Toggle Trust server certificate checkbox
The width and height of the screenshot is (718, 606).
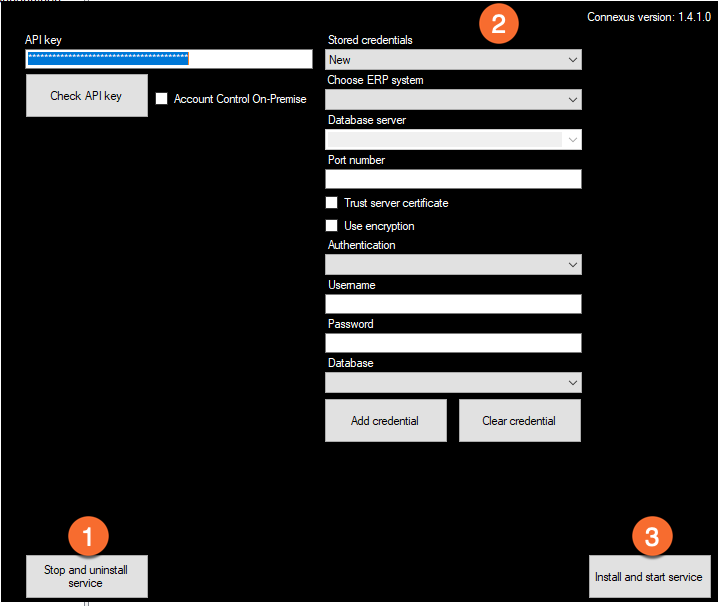click(x=332, y=203)
